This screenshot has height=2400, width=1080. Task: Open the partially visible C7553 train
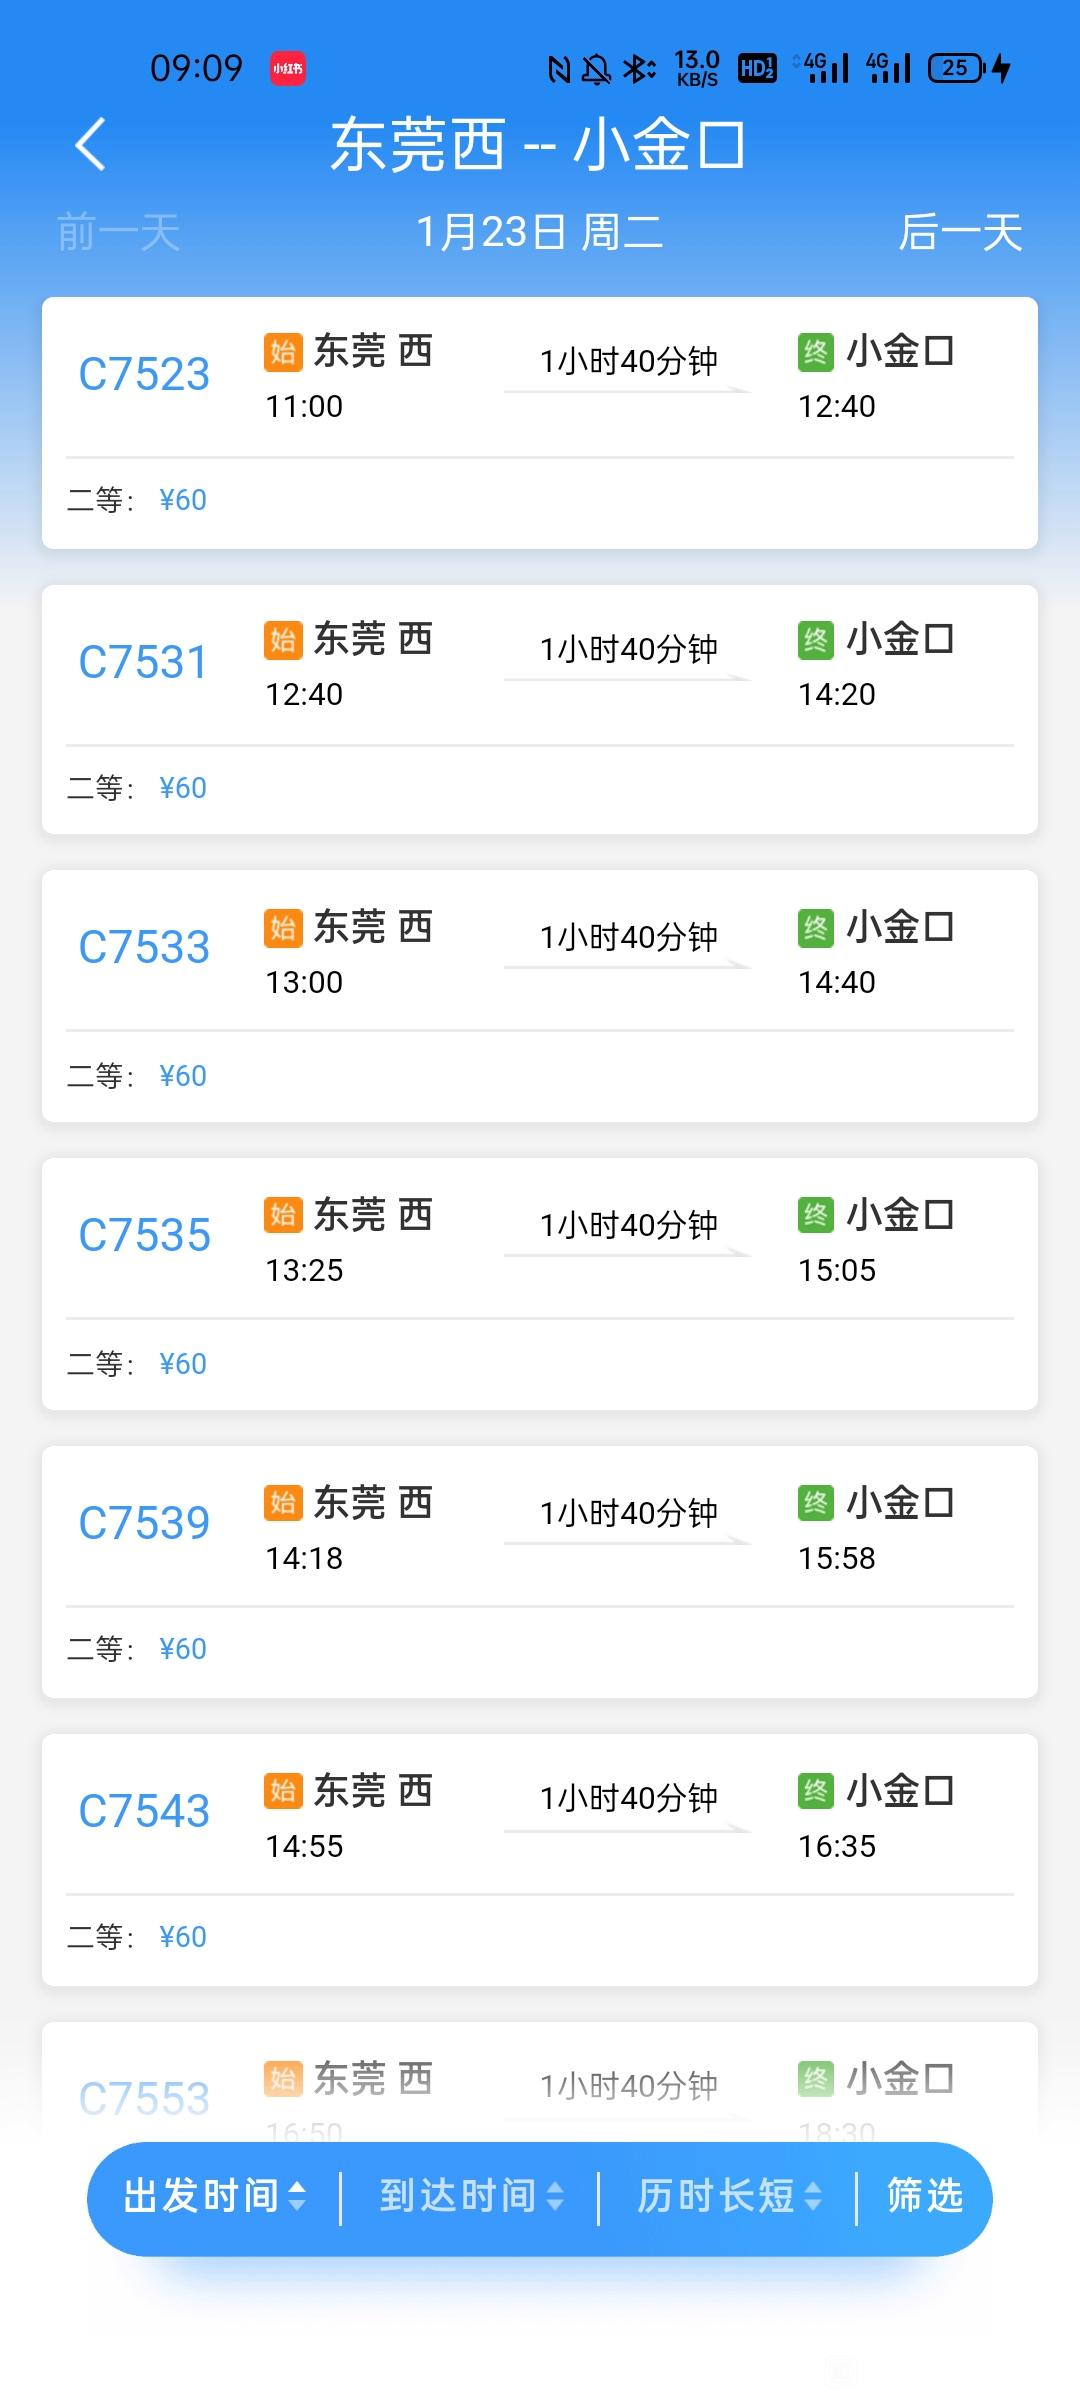coord(540,2082)
